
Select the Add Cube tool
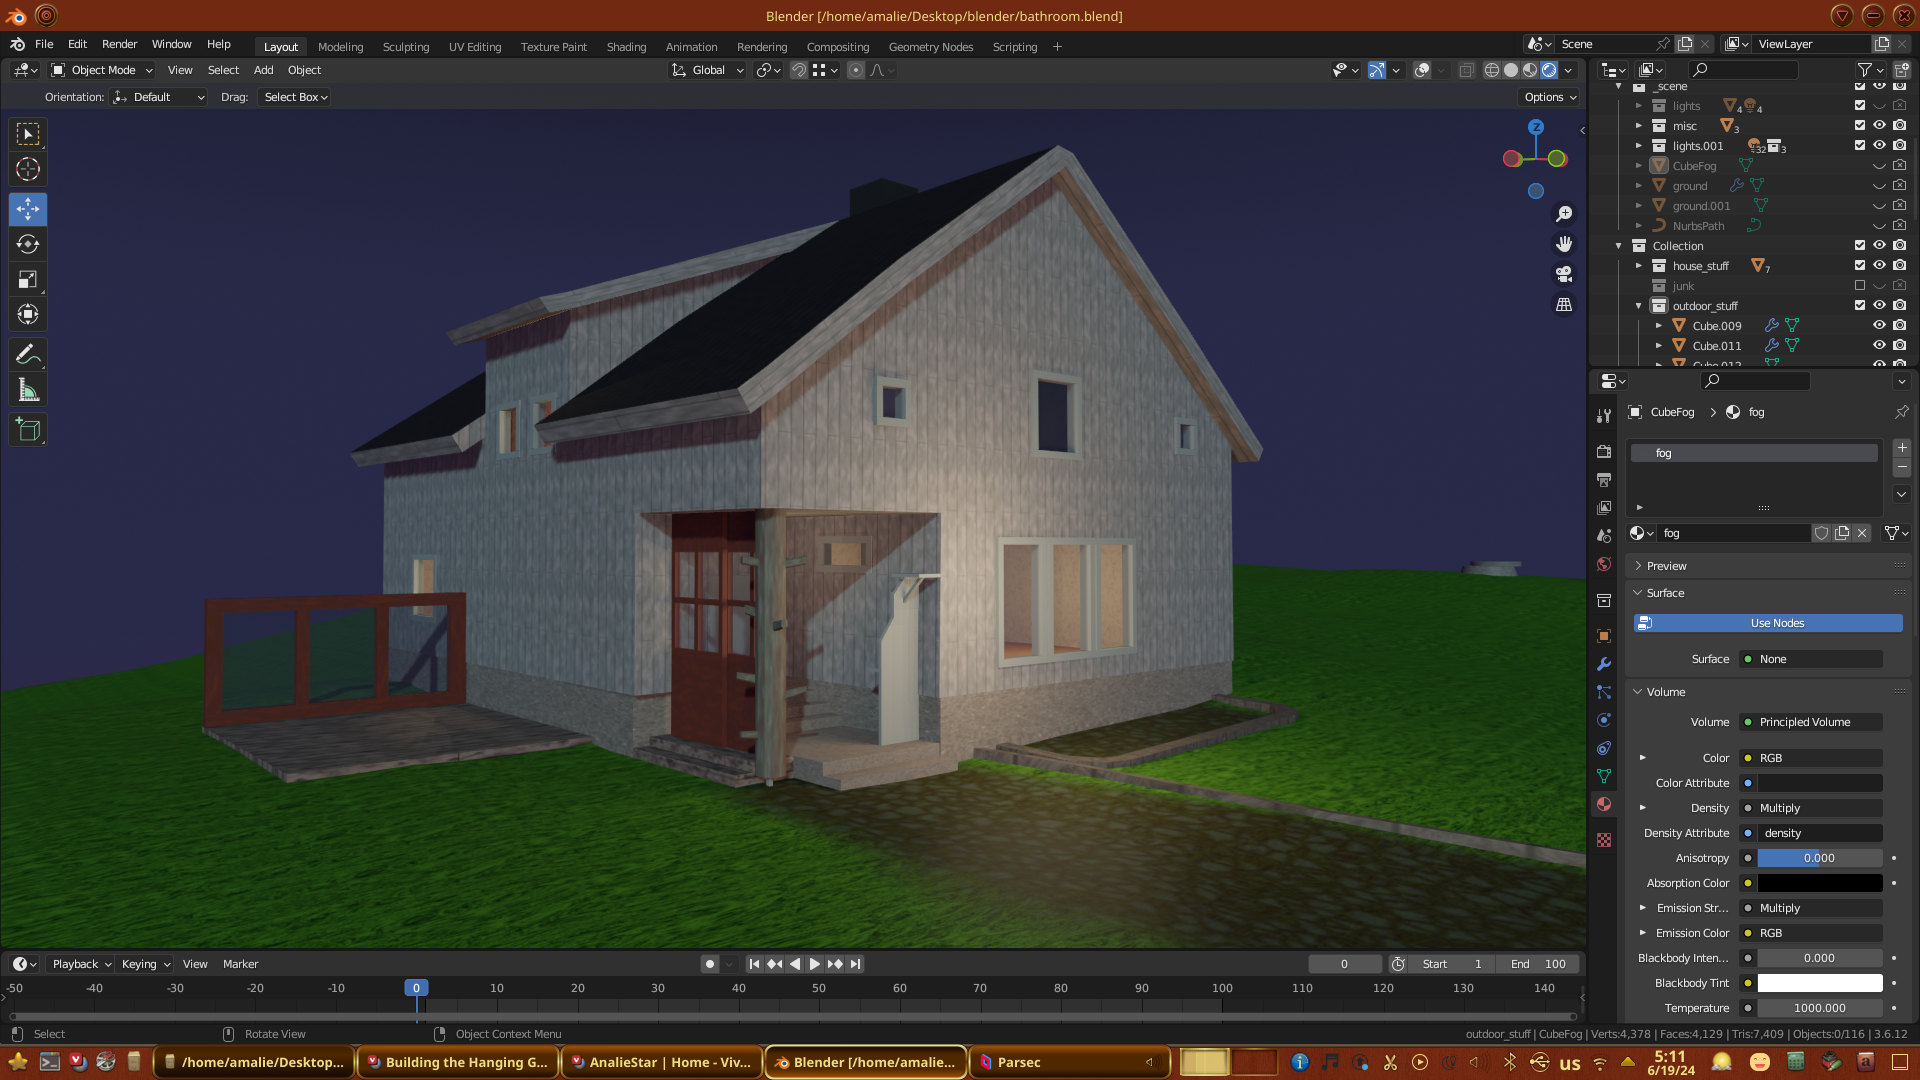click(28, 430)
